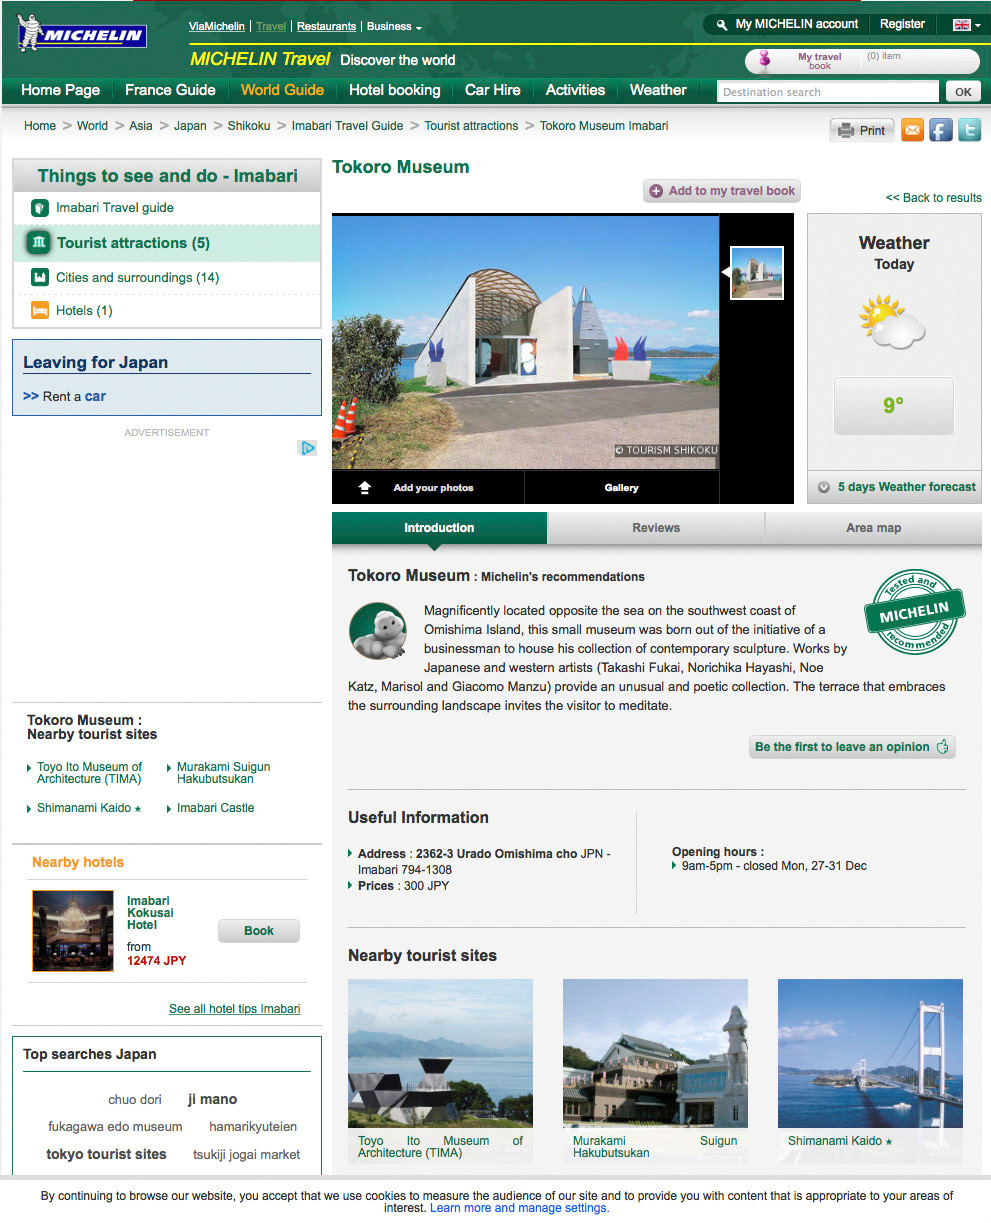Click the My MICHELIN account key icon
The image size is (991, 1223).
pos(722,25)
